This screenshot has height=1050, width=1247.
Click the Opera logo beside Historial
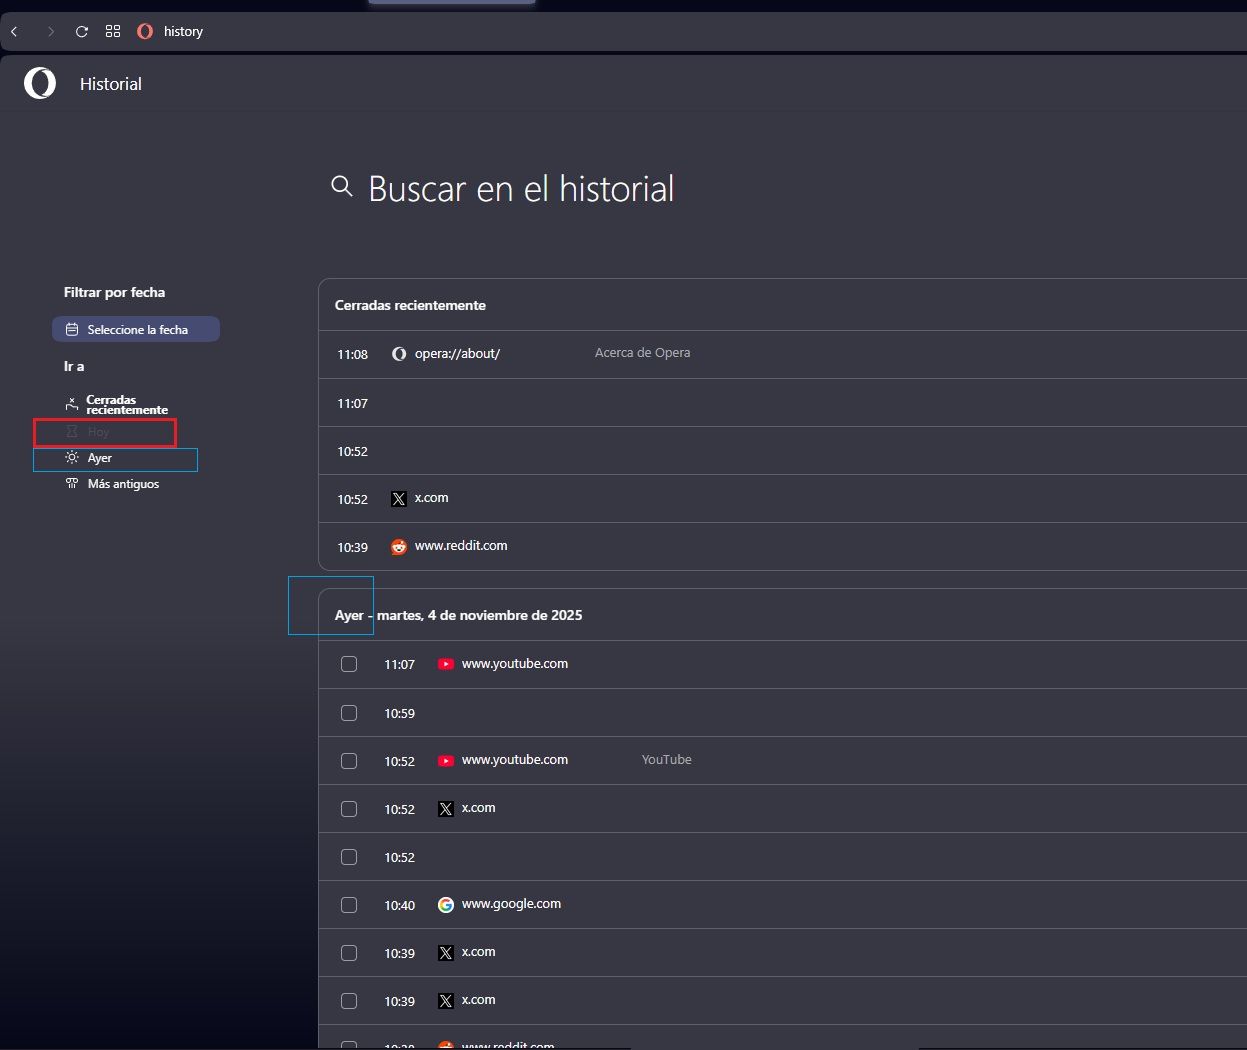pyautogui.click(x=40, y=84)
